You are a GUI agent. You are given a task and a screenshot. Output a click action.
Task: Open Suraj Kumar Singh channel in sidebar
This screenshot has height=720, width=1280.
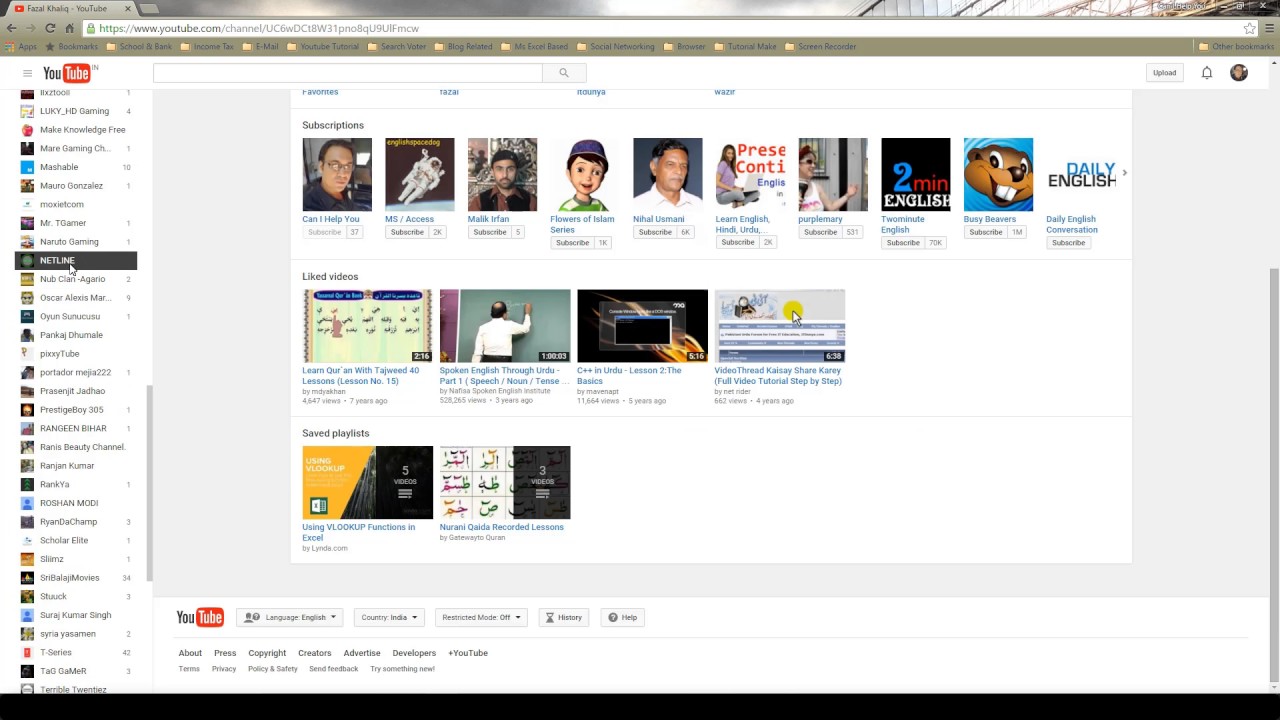coord(76,615)
